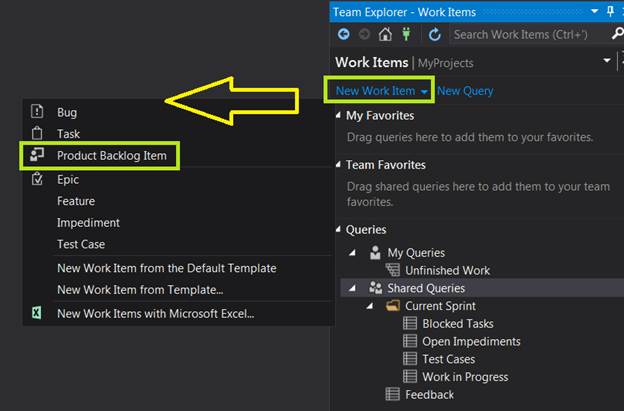Click the New Query link
This screenshot has height=411, width=624.
click(465, 91)
